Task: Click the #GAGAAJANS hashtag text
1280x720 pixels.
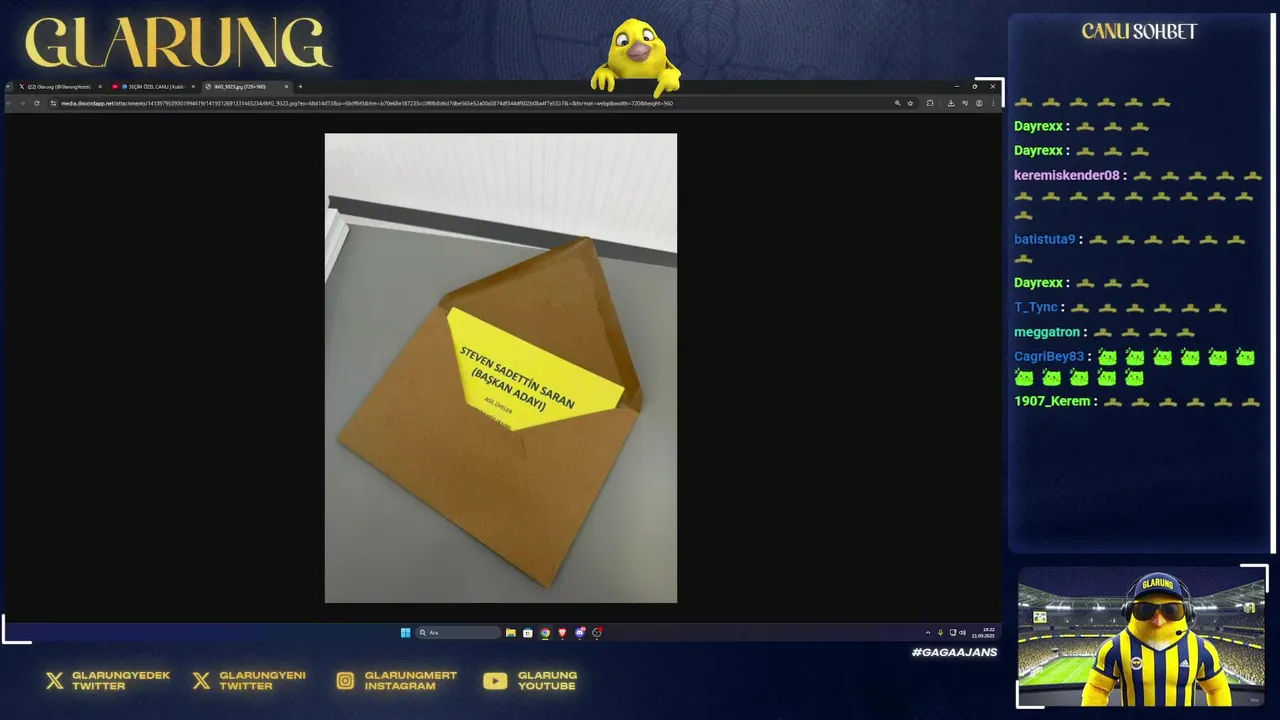Action: coord(954,652)
